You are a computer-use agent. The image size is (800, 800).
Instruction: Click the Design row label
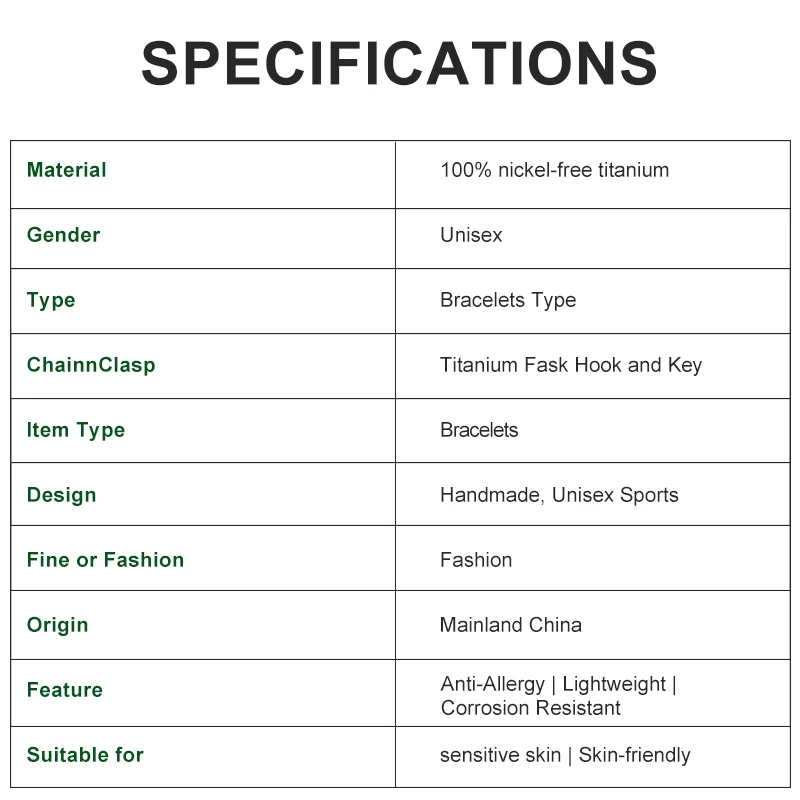62,495
